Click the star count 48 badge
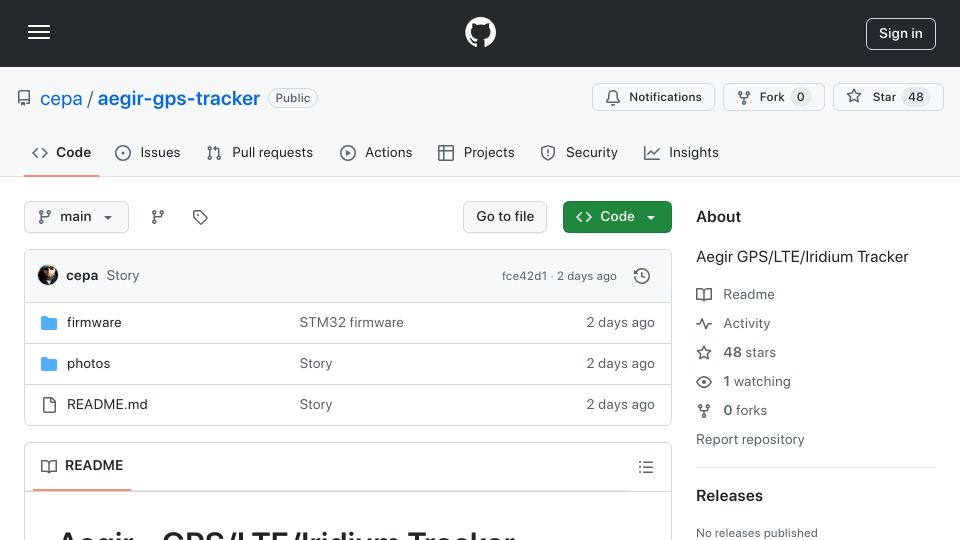The height and width of the screenshot is (540, 960). click(915, 97)
